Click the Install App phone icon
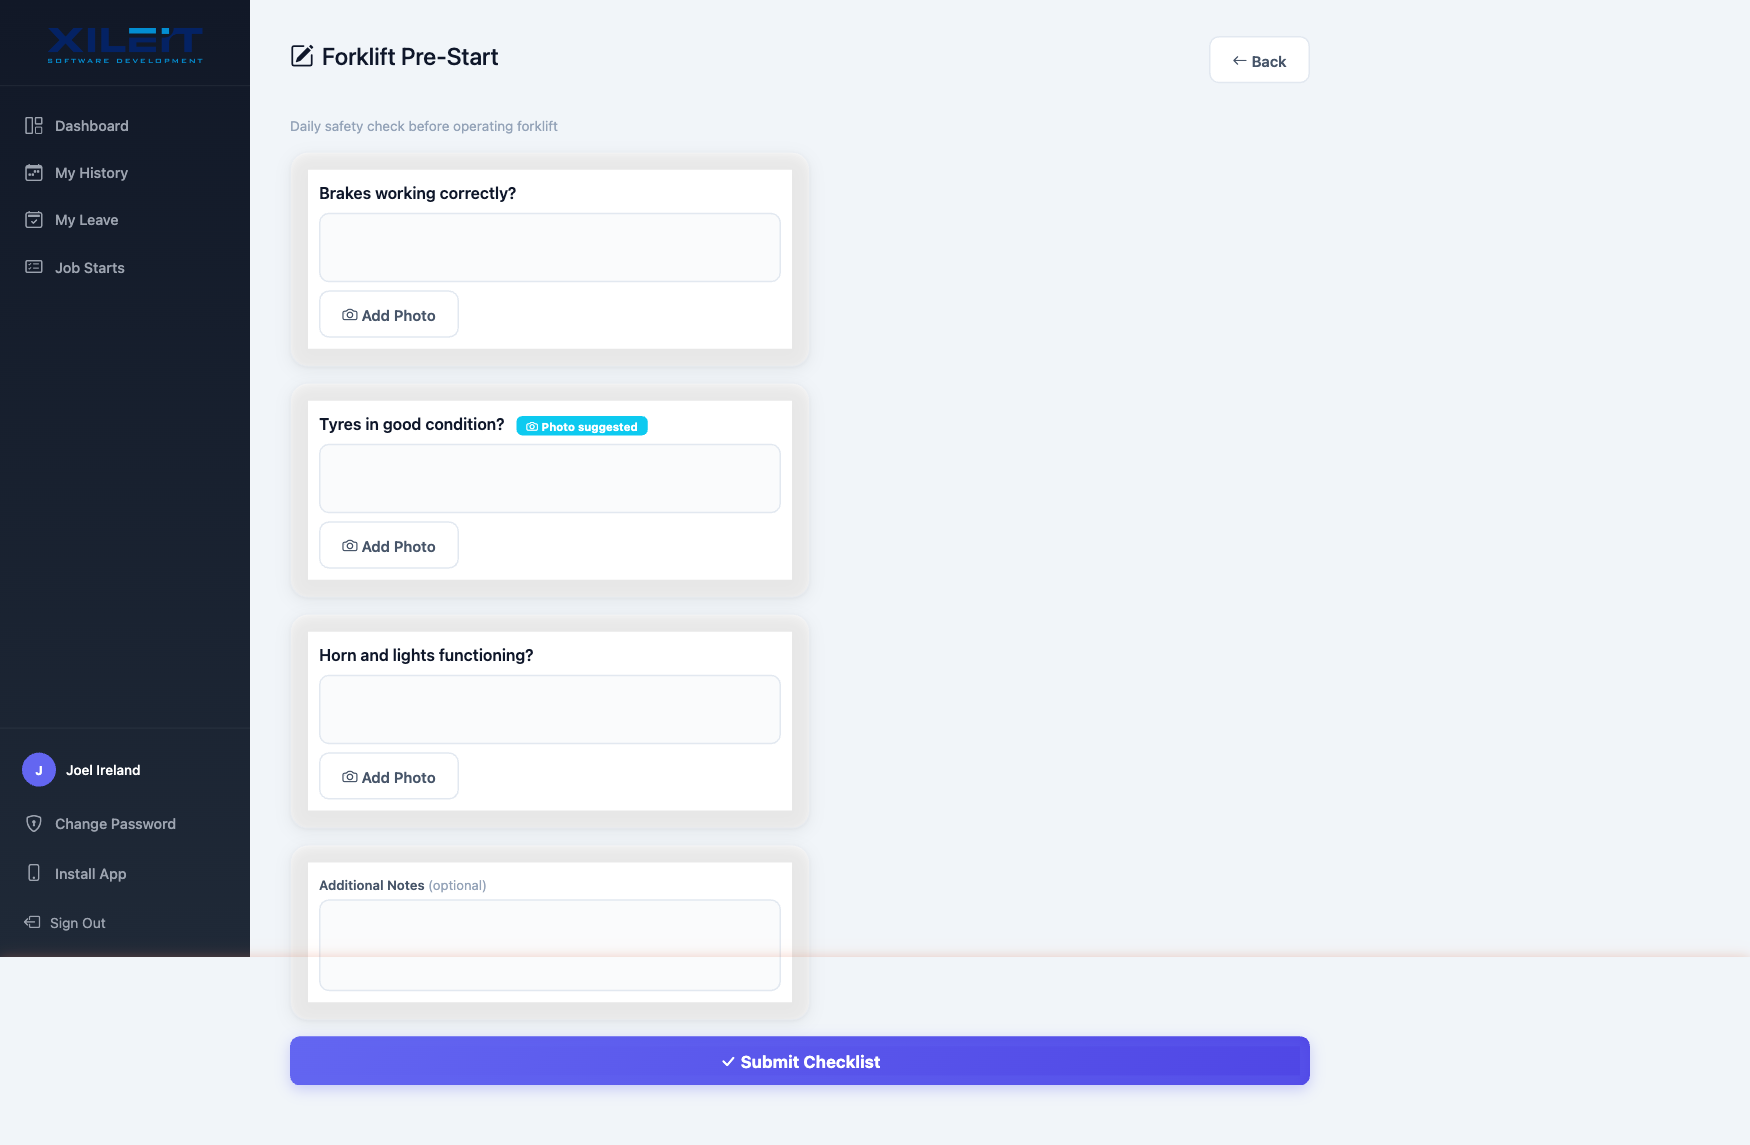The height and width of the screenshot is (1145, 1750). [34, 873]
